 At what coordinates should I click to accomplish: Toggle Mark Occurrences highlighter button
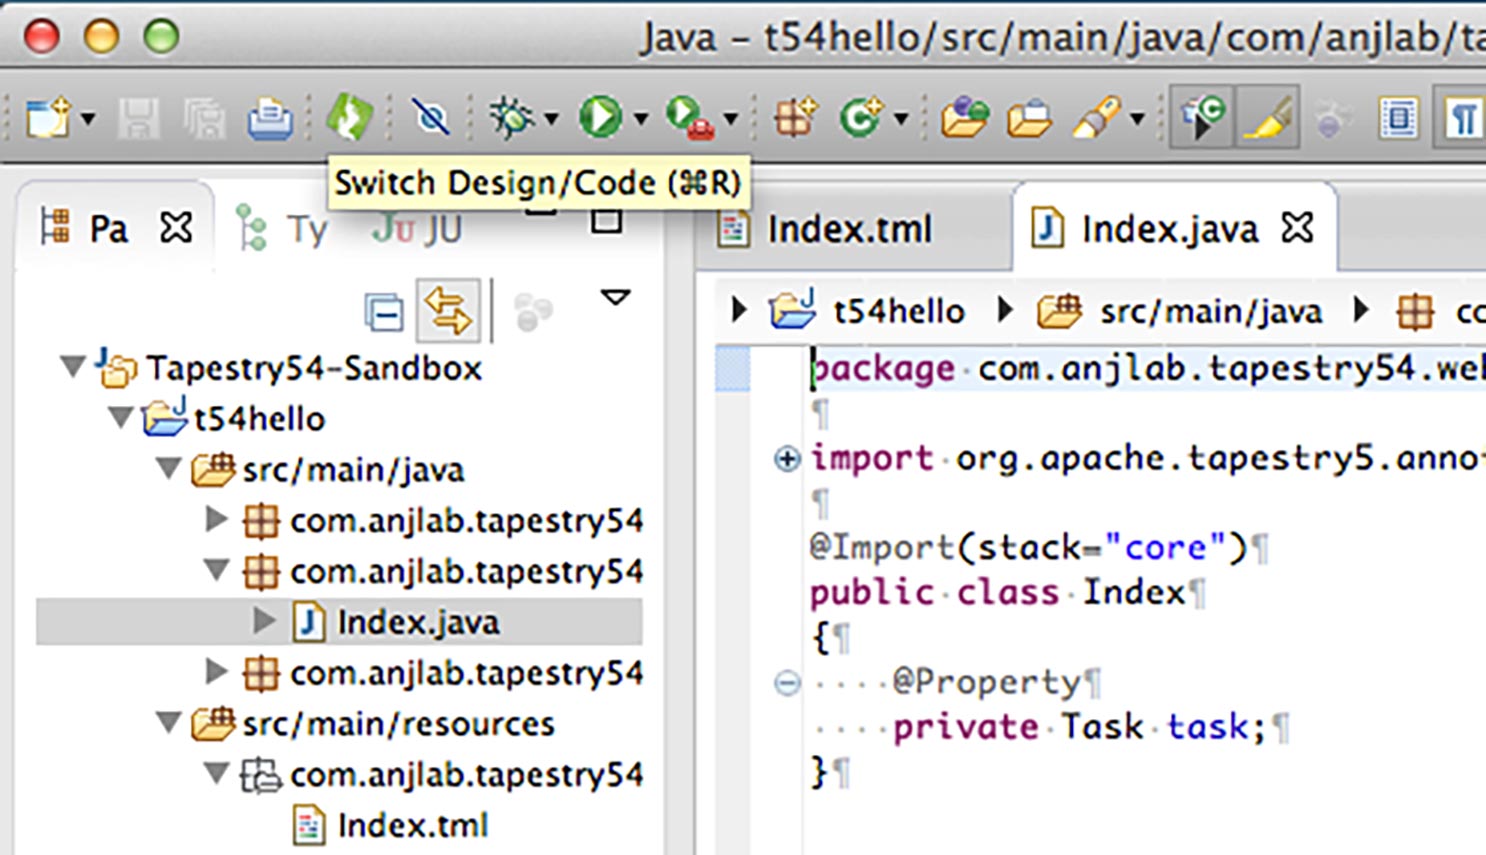pyautogui.click(x=1268, y=118)
